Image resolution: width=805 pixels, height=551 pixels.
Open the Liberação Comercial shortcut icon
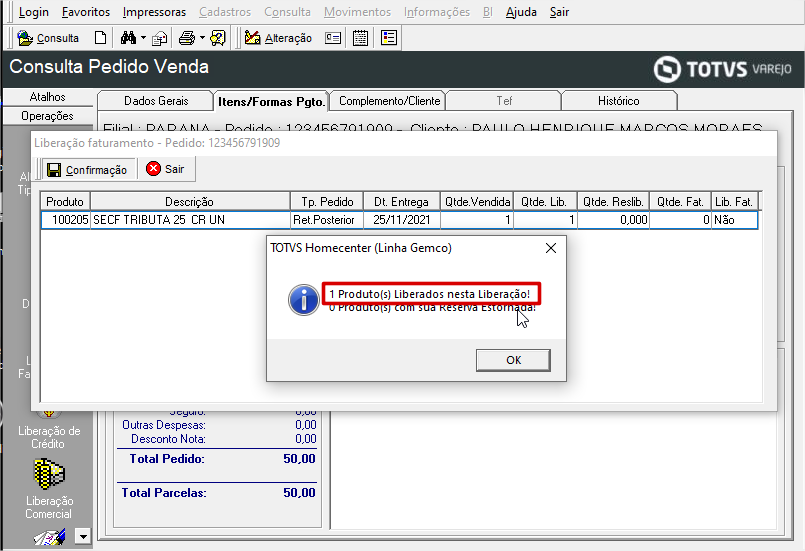[x=49, y=473]
